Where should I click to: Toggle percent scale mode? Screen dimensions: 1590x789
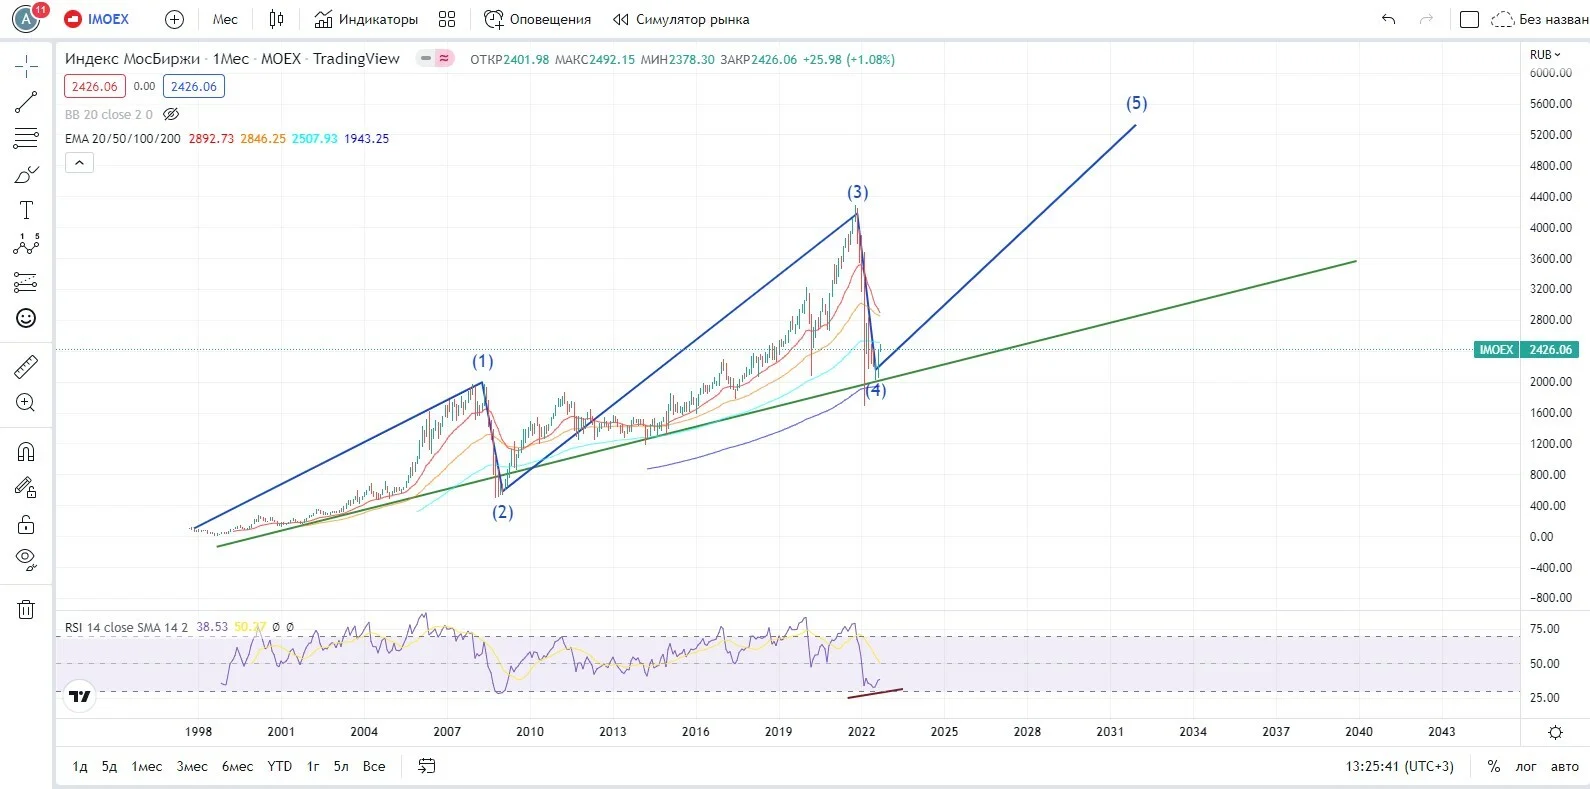(1493, 766)
